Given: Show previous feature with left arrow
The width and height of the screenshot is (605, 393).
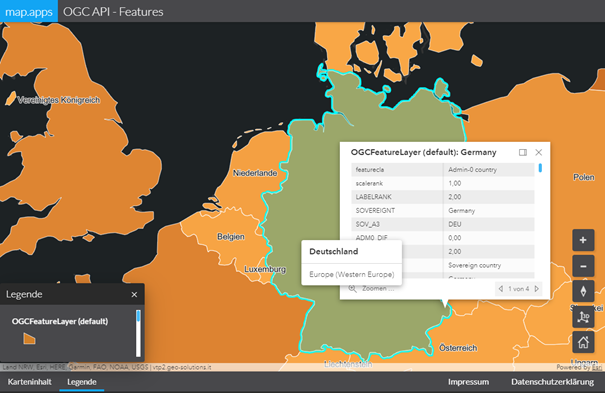Looking at the screenshot, I should [500, 288].
